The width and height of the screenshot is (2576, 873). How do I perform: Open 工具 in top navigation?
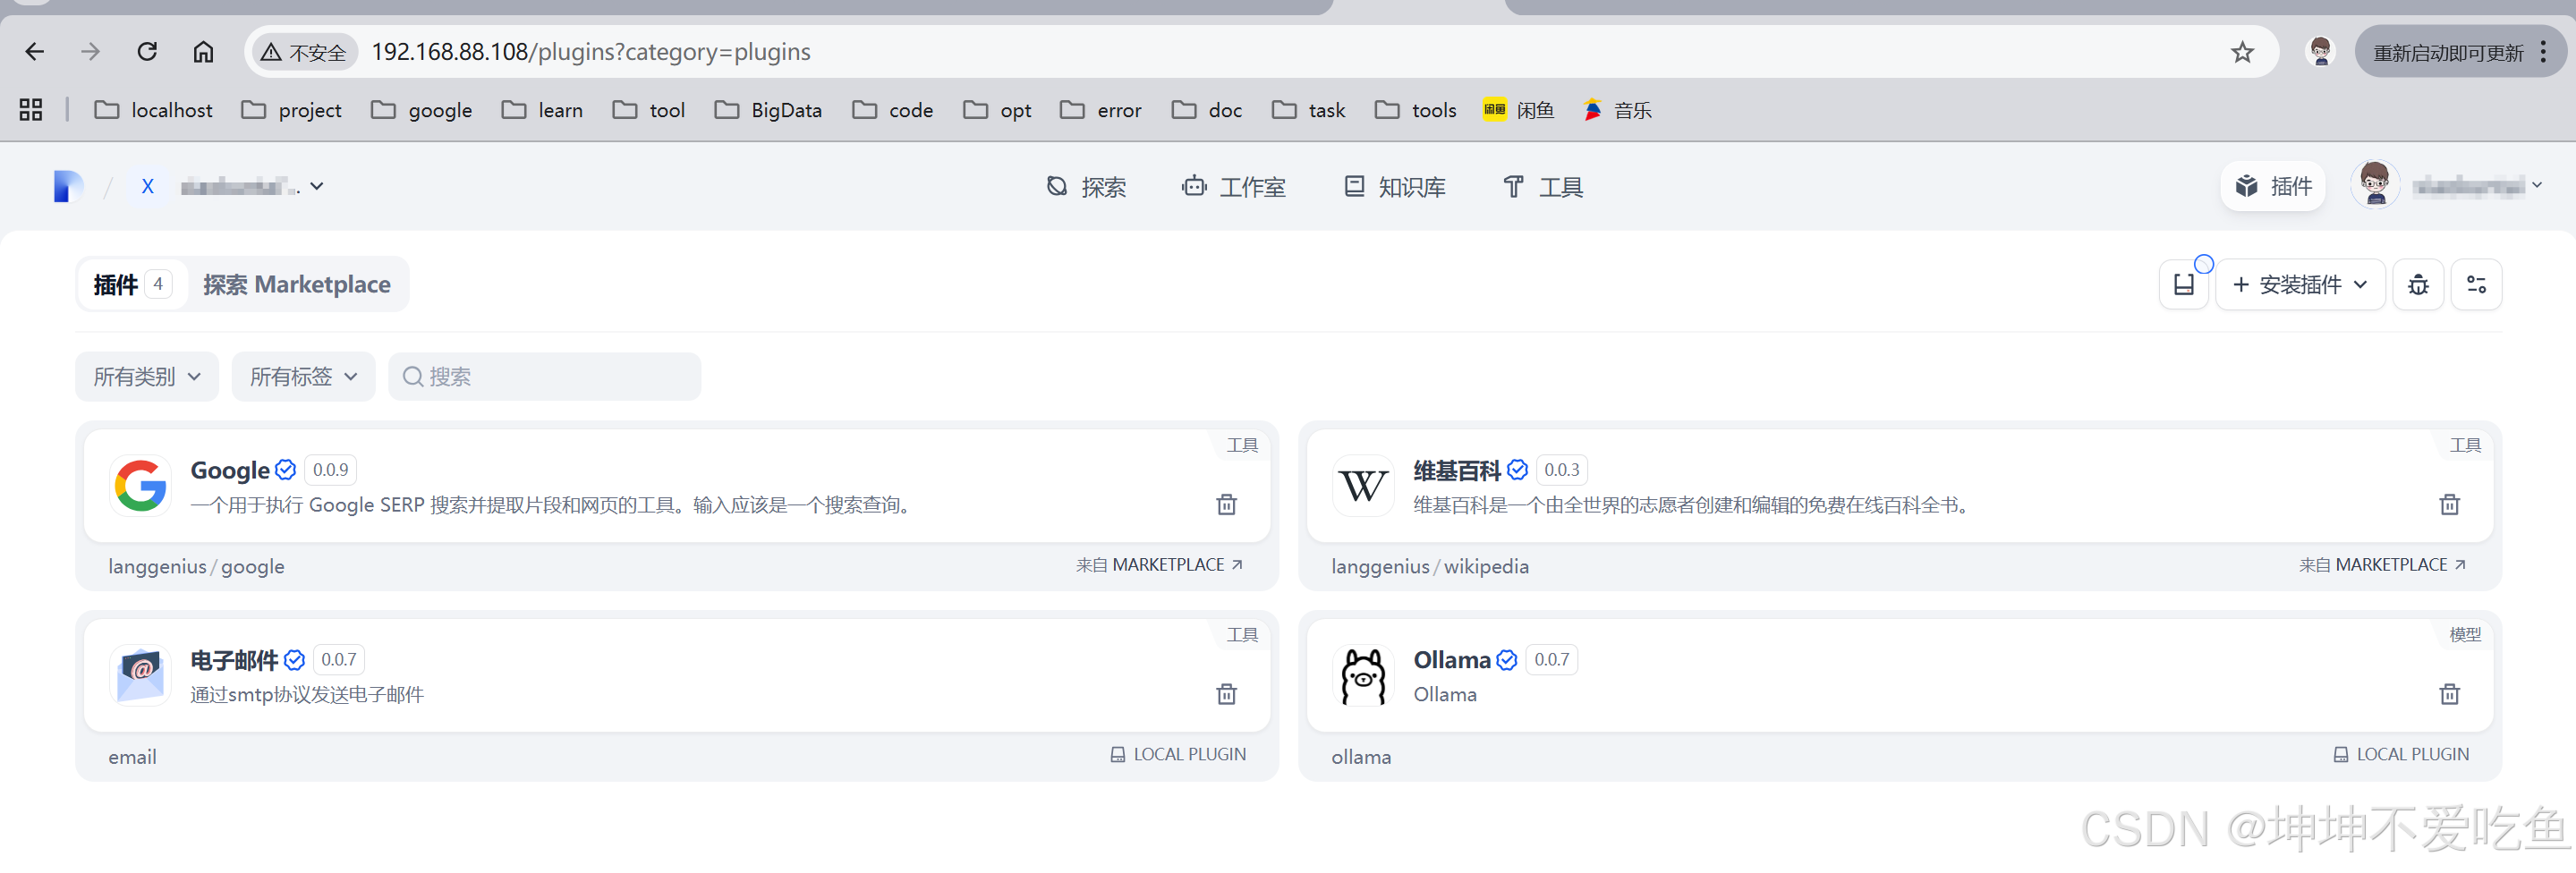click(x=1543, y=187)
